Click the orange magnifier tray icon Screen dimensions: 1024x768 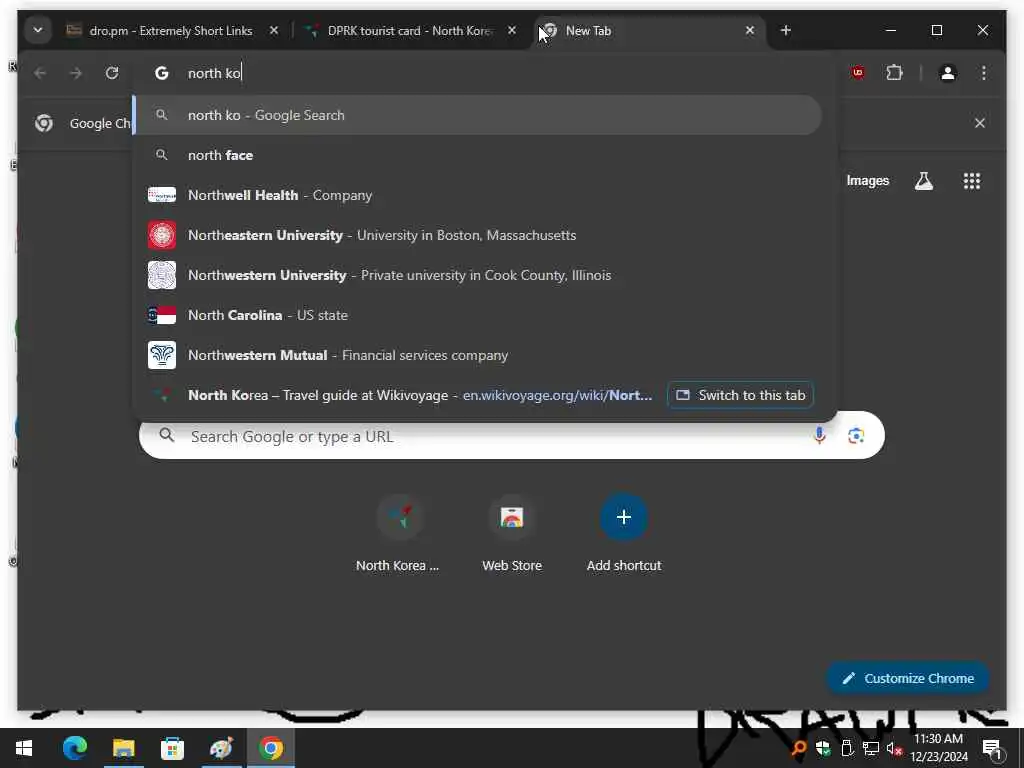pos(798,748)
